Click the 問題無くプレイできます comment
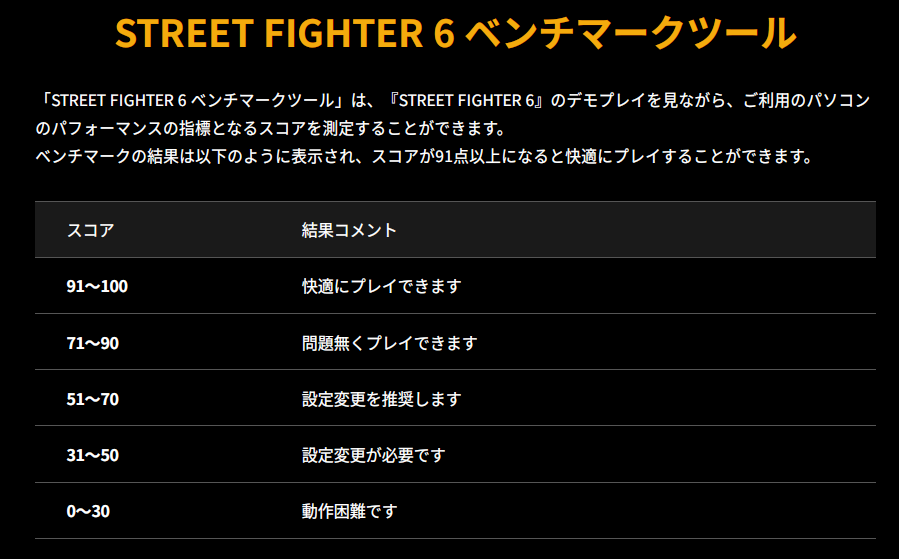 [389, 343]
